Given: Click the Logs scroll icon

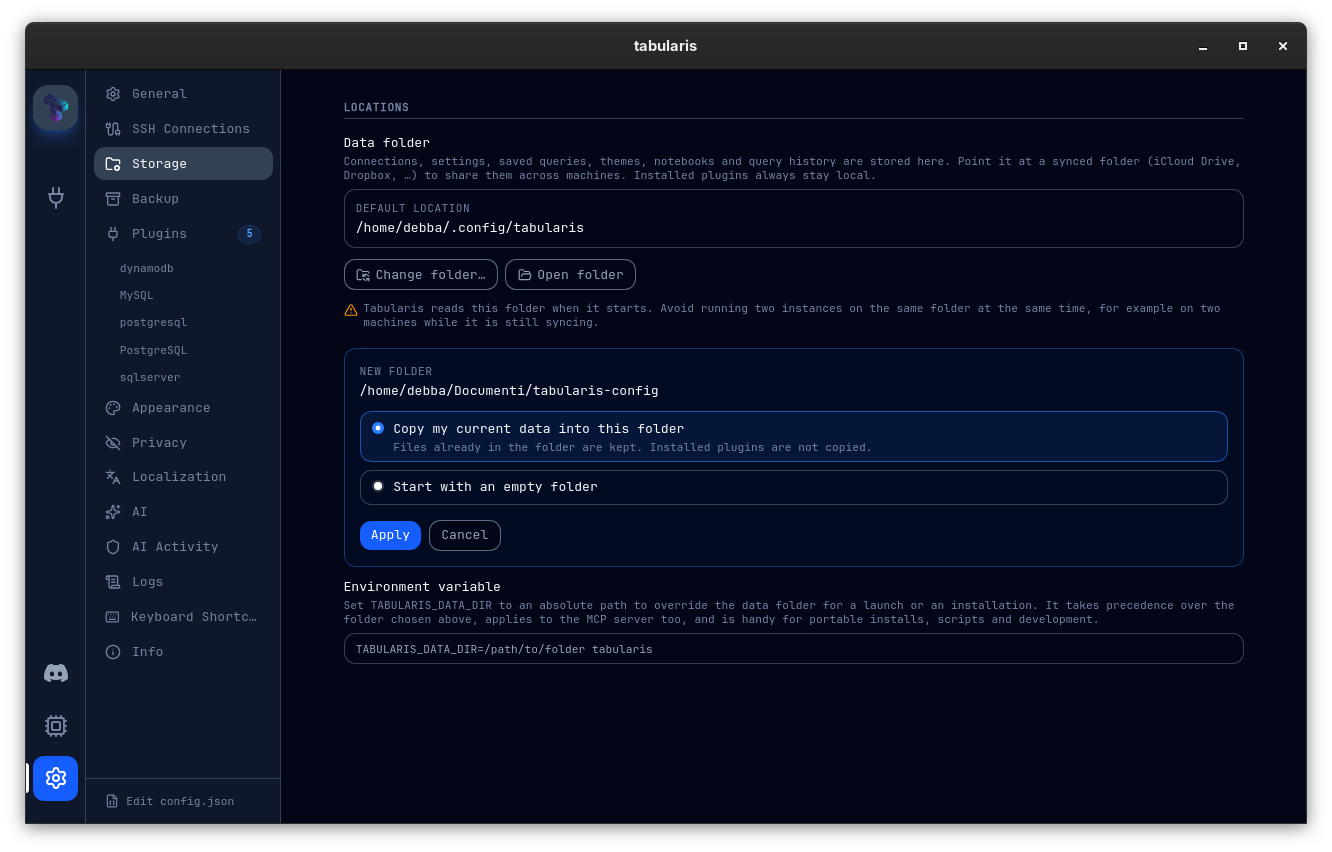Looking at the screenshot, I should [113, 582].
